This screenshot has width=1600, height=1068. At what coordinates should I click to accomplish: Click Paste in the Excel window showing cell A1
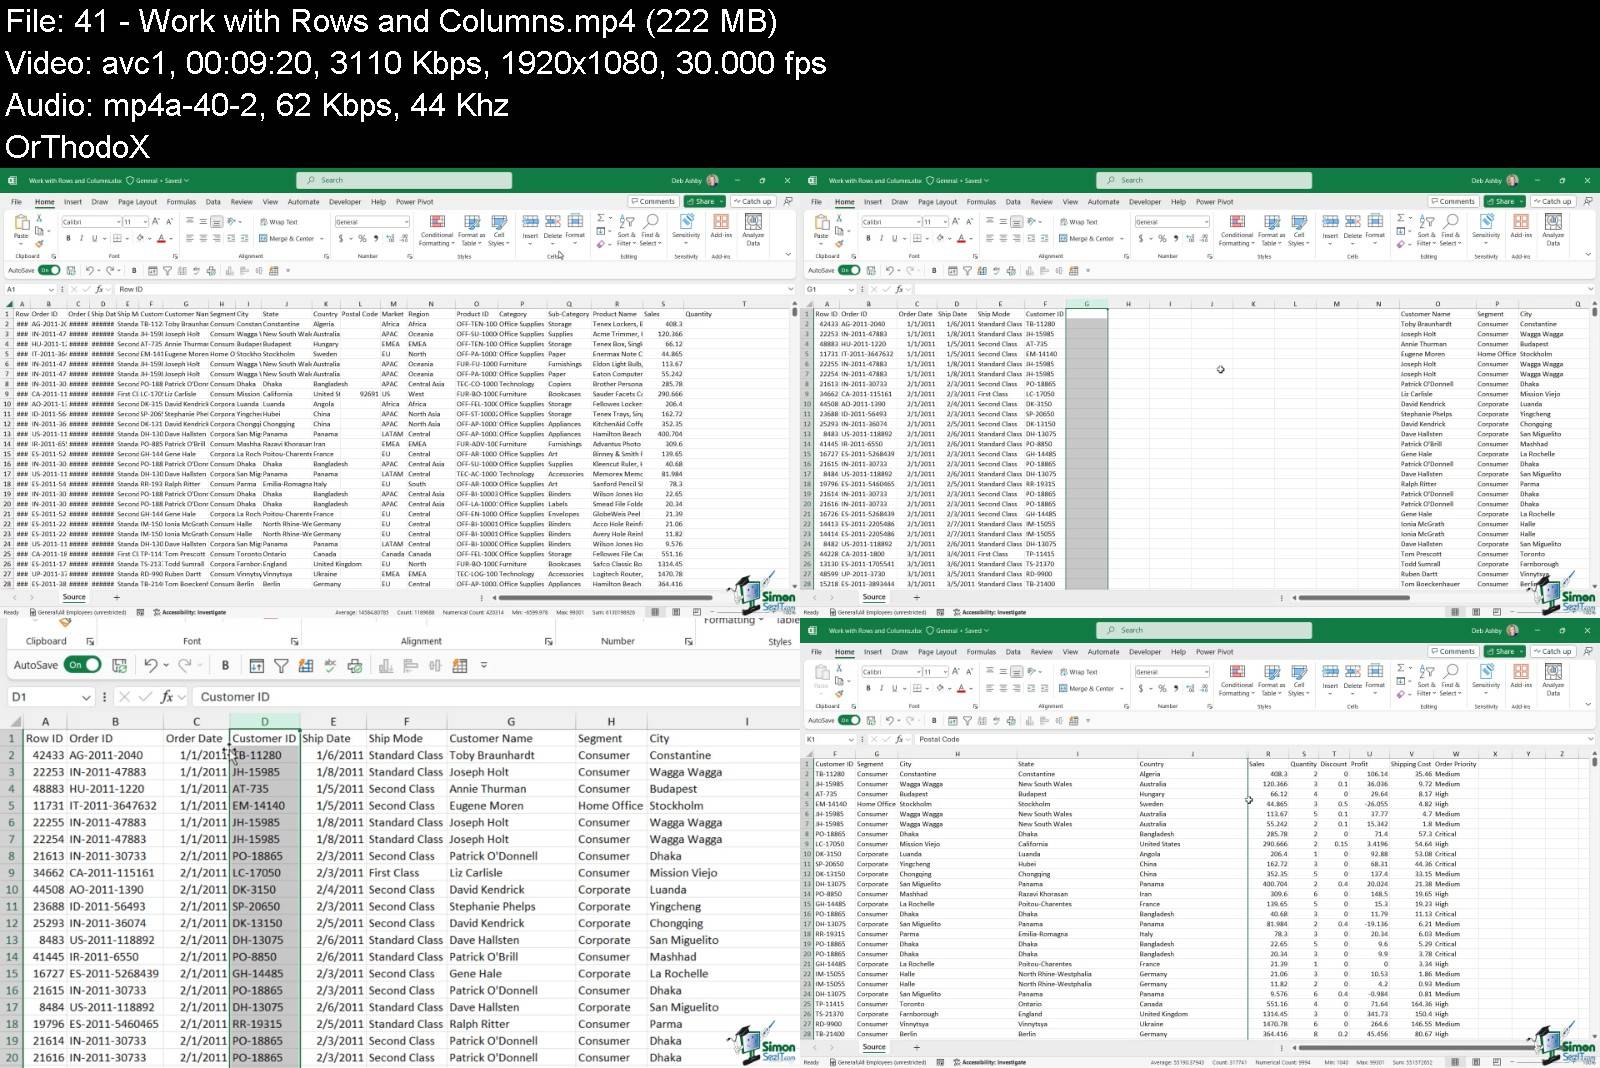(x=21, y=229)
